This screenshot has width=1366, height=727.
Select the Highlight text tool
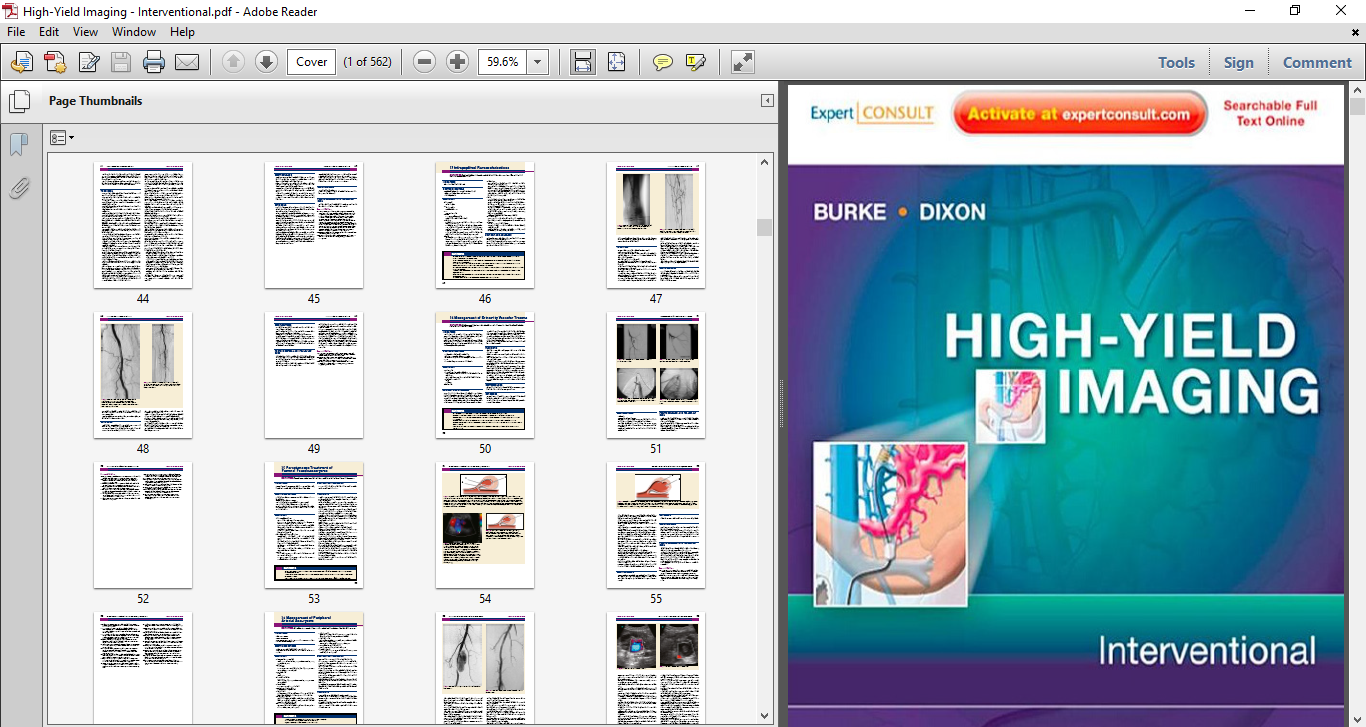(x=696, y=62)
